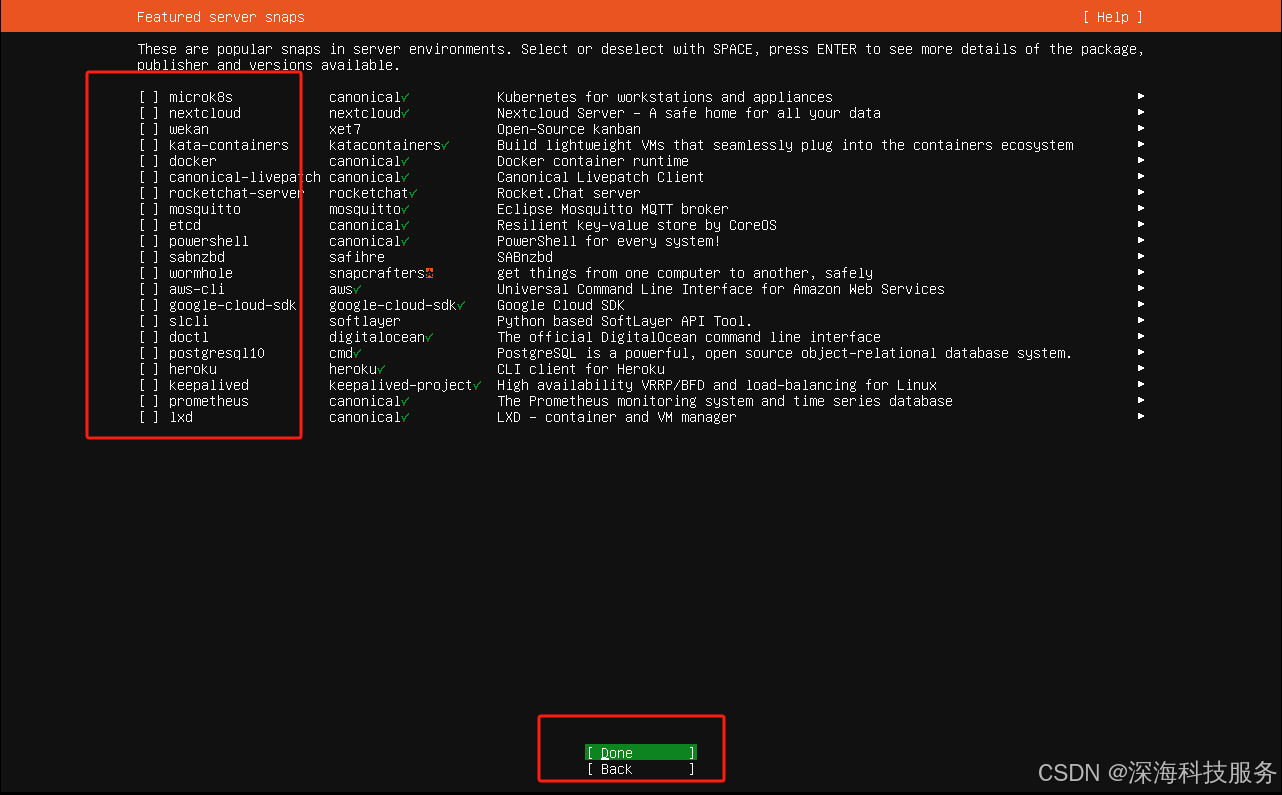Tick the sabnzbd snap checkbox
The width and height of the screenshot is (1282, 795).
point(149,257)
